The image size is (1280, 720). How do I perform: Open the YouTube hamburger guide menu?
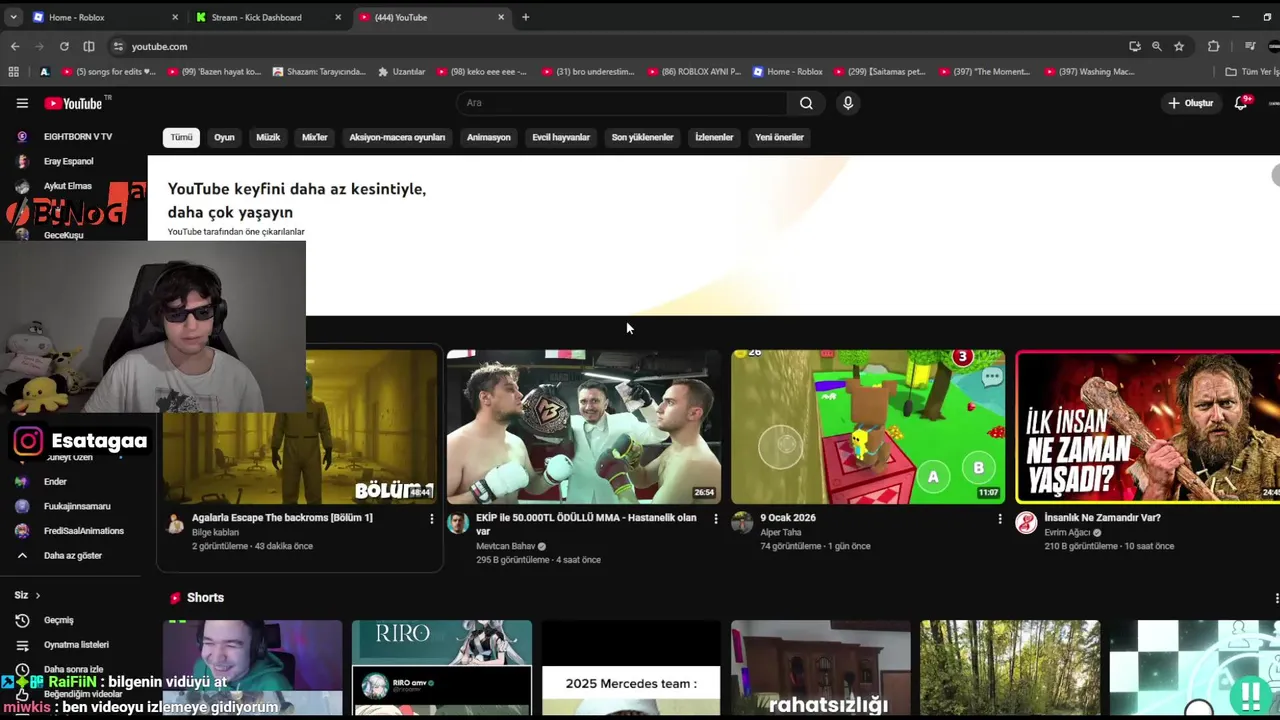click(22, 103)
